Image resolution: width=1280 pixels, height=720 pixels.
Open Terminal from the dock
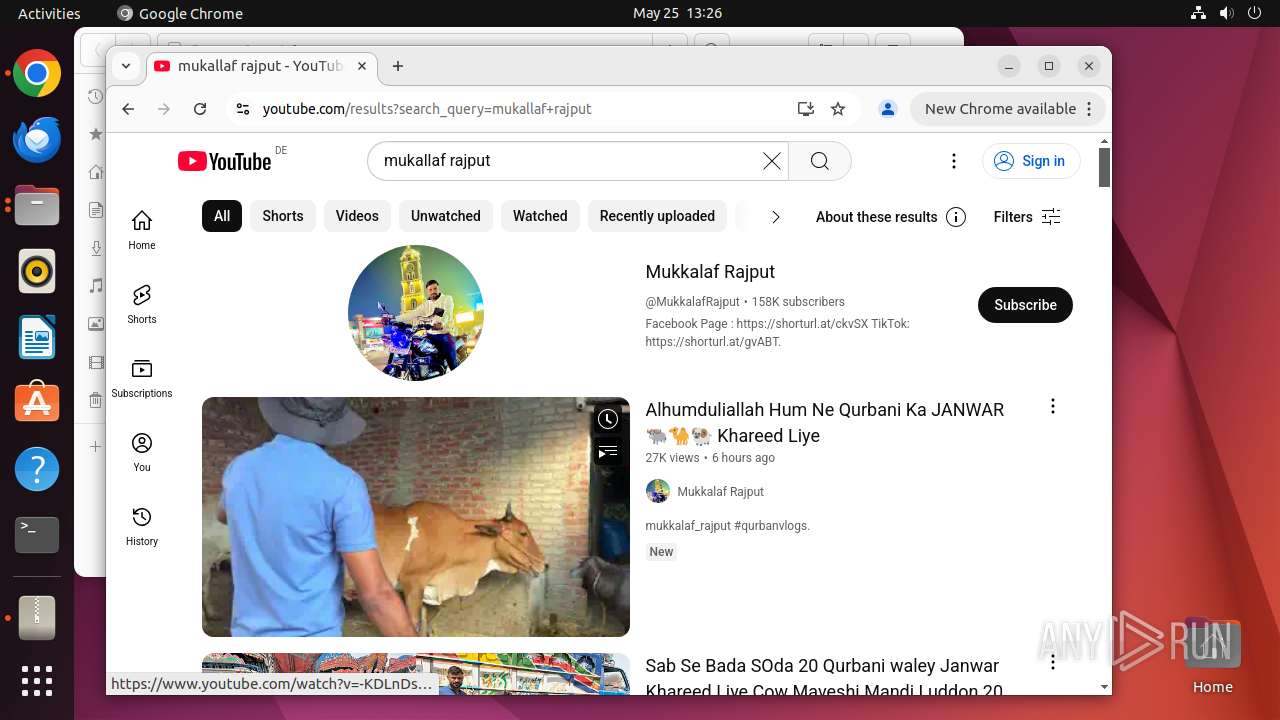coord(37,535)
